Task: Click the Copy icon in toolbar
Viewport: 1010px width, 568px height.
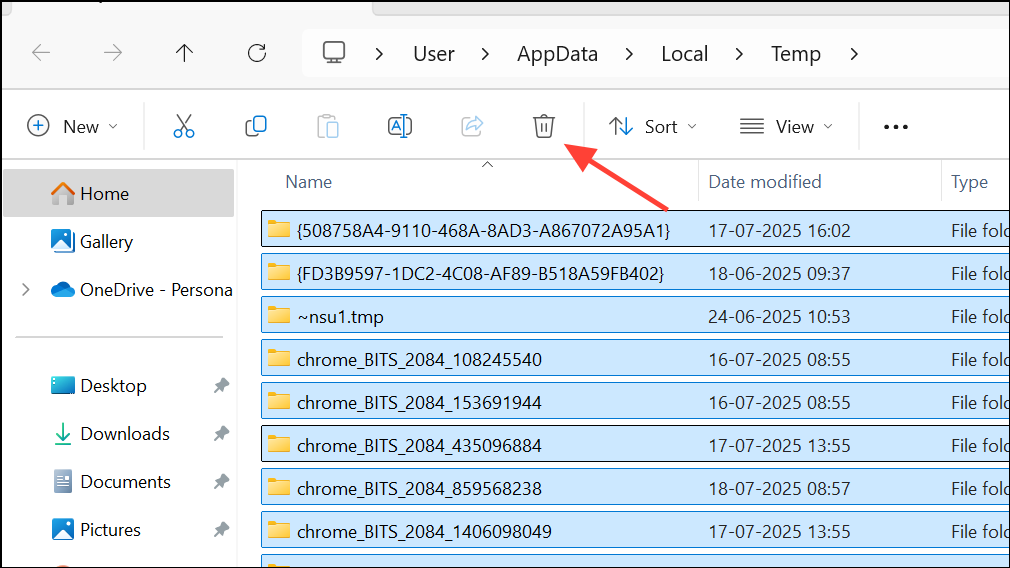Action: 256,126
